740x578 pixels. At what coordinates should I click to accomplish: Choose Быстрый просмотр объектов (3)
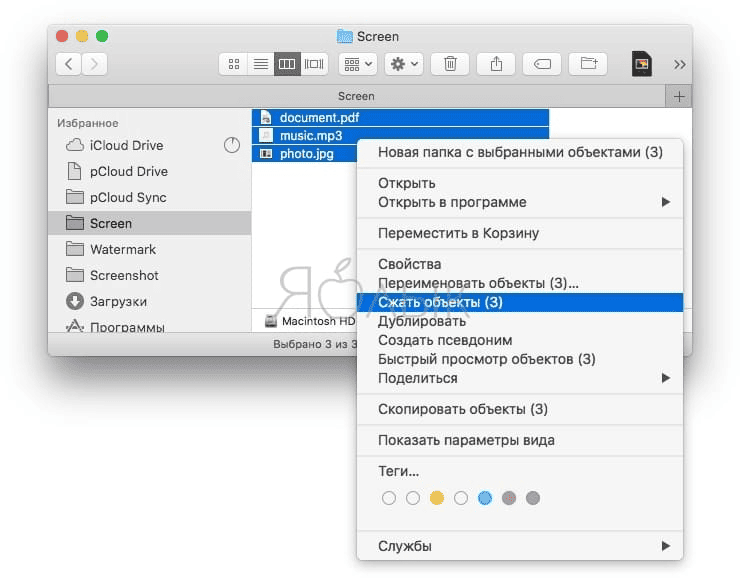pos(520,359)
